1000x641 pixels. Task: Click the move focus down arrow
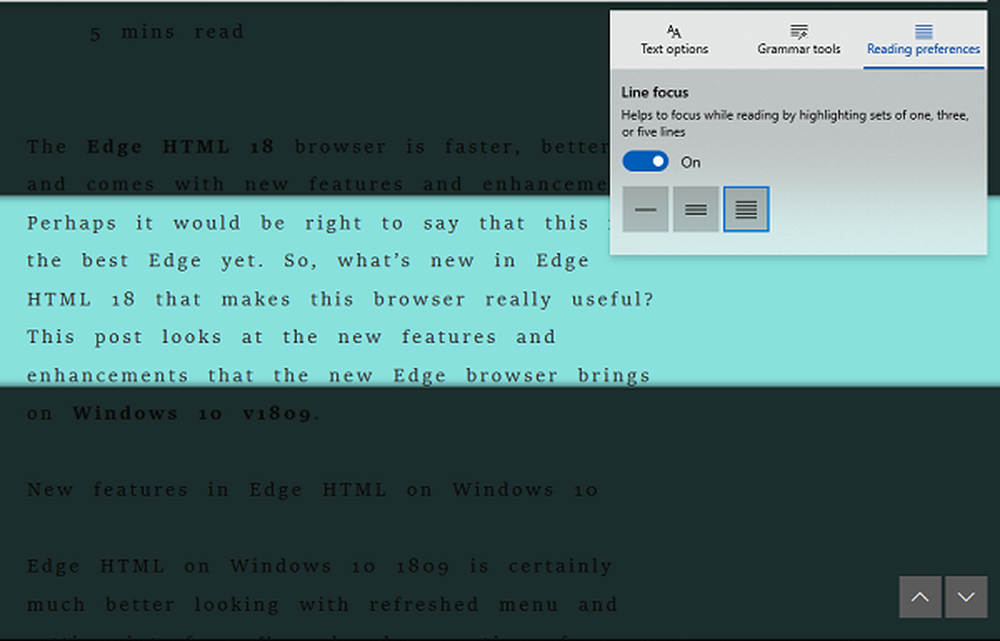tap(966, 597)
